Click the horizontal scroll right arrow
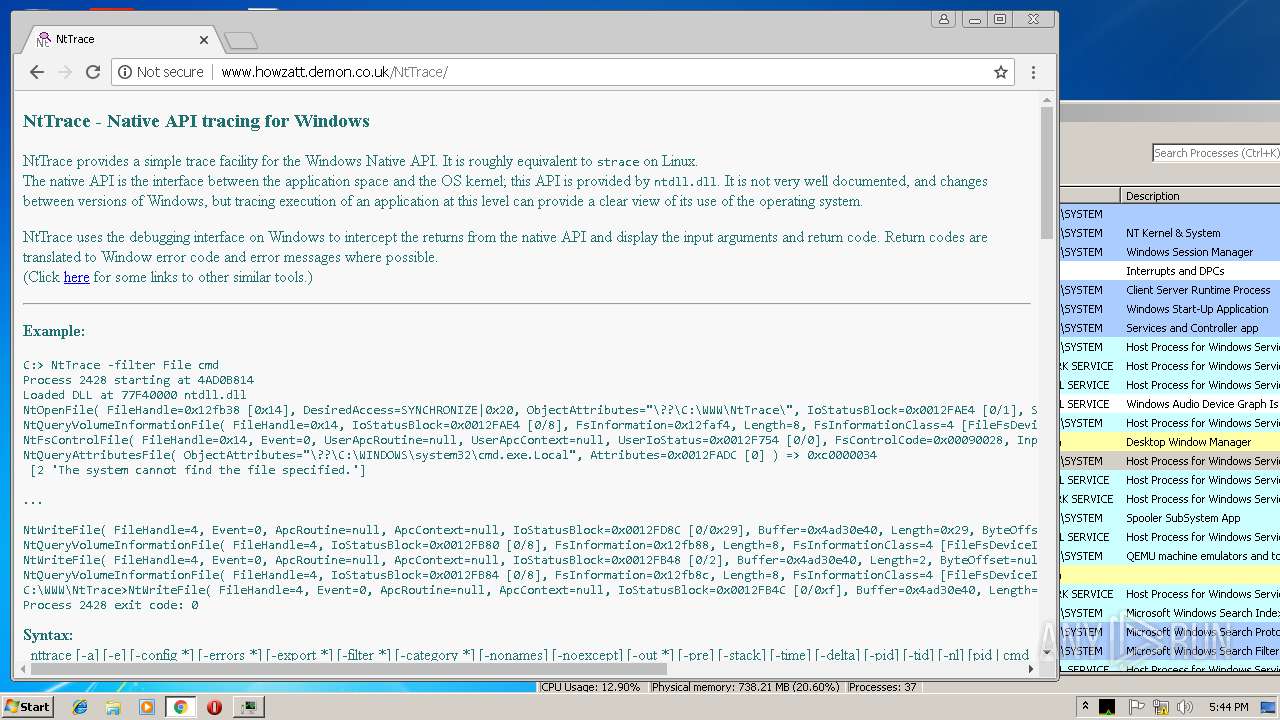The image size is (1280, 720). [1032, 668]
